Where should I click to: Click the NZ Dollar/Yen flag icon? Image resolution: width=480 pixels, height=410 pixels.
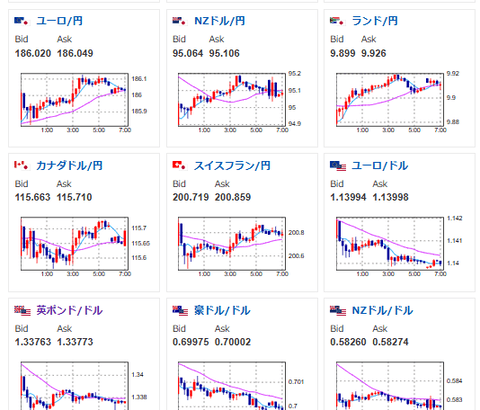(x=179, y=21)
